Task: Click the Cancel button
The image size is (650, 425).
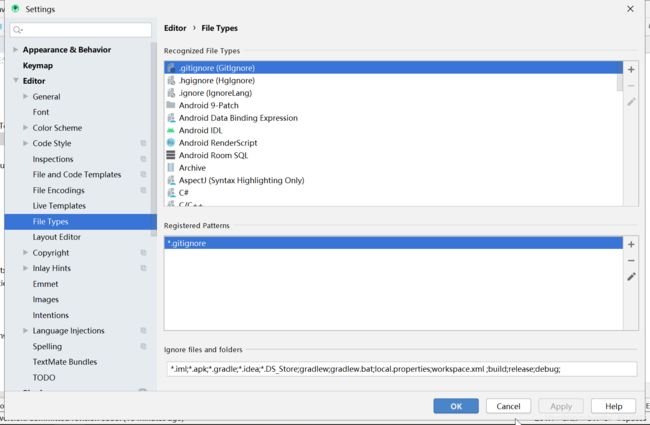Action: pos(508,406)
